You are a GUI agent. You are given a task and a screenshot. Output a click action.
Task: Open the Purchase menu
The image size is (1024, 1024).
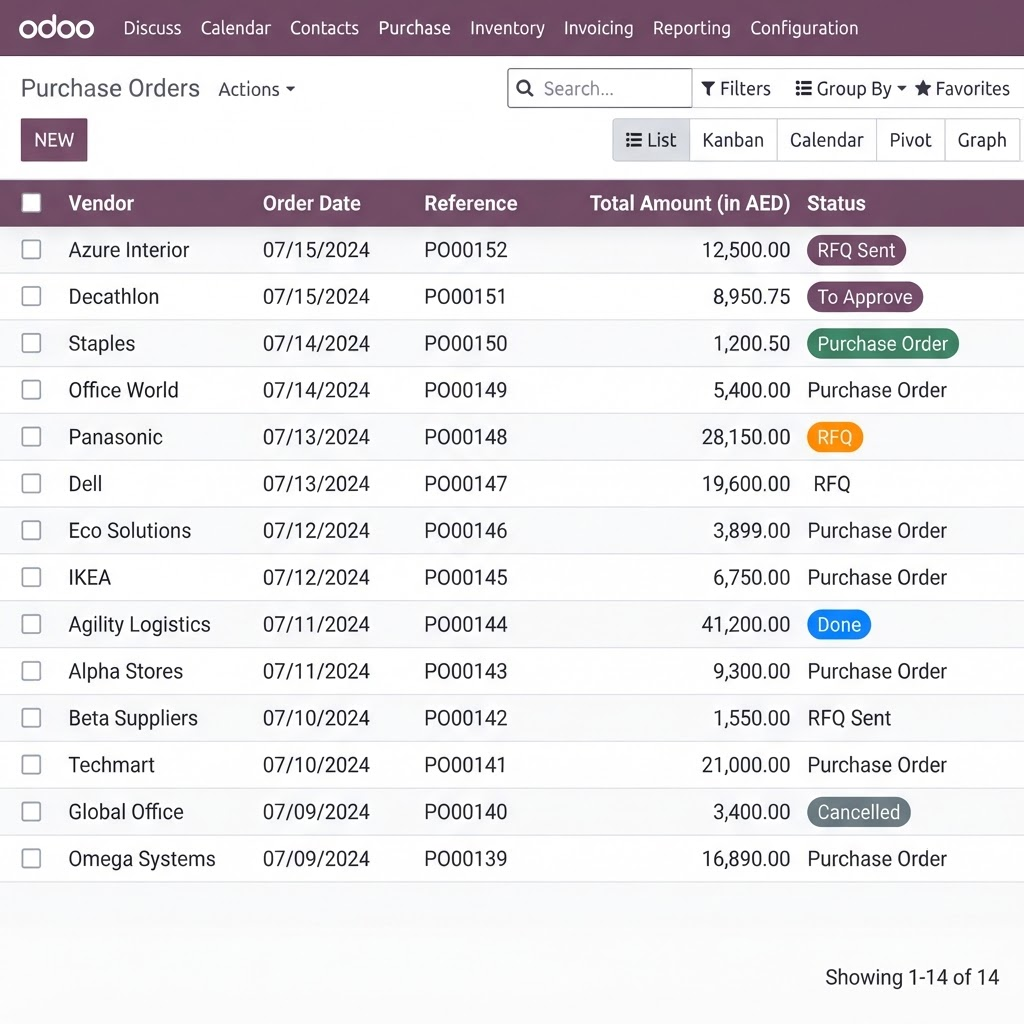click(x=415, y=28)
